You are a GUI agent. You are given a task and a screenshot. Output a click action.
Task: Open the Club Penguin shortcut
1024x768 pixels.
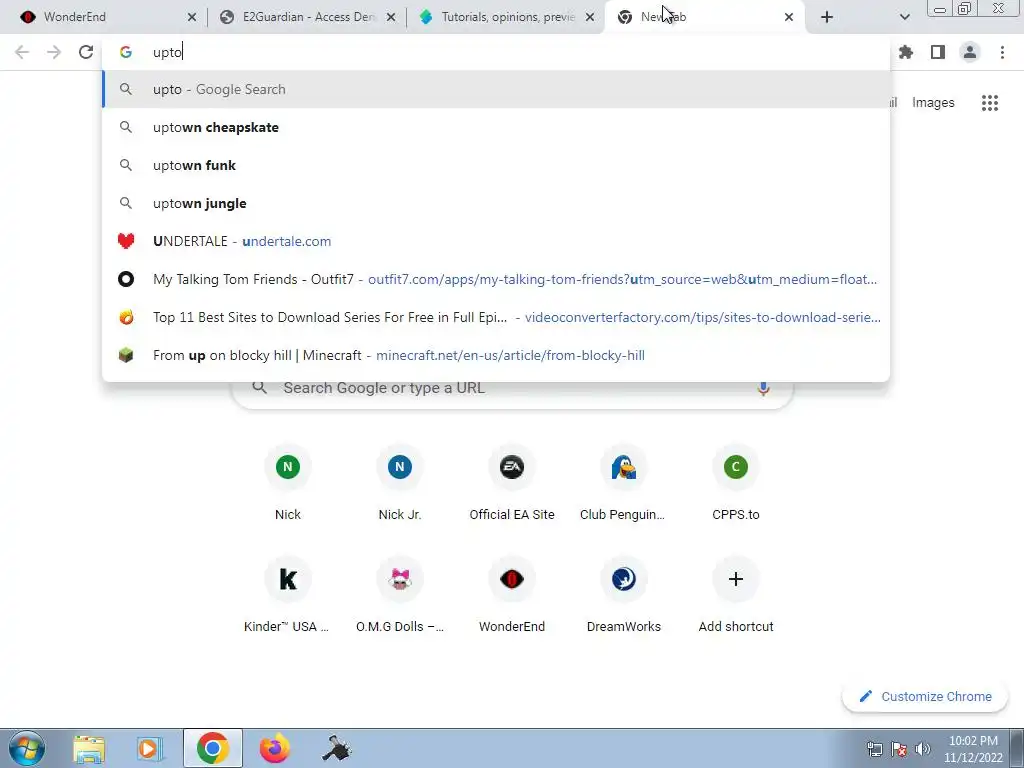click(x=624, y=484)
